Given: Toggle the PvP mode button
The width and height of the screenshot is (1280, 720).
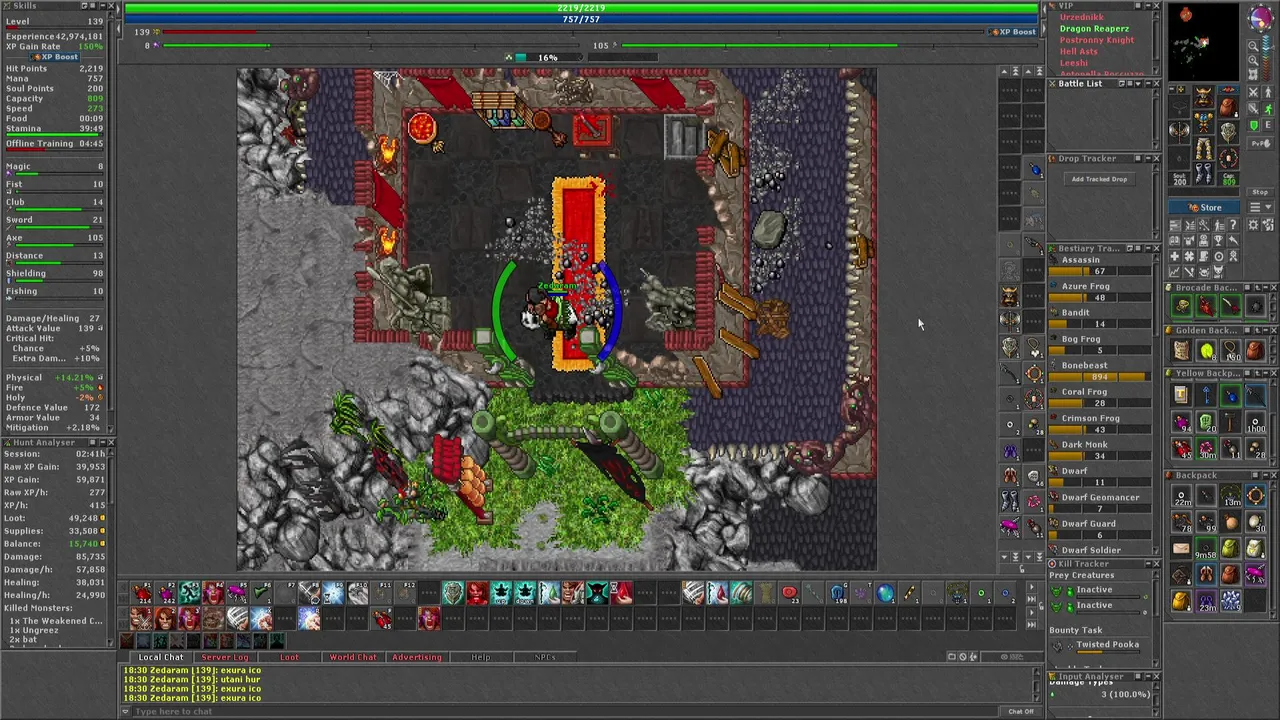Looking at the screenshot, I should pyautogui.click(x=1260, y=143).
